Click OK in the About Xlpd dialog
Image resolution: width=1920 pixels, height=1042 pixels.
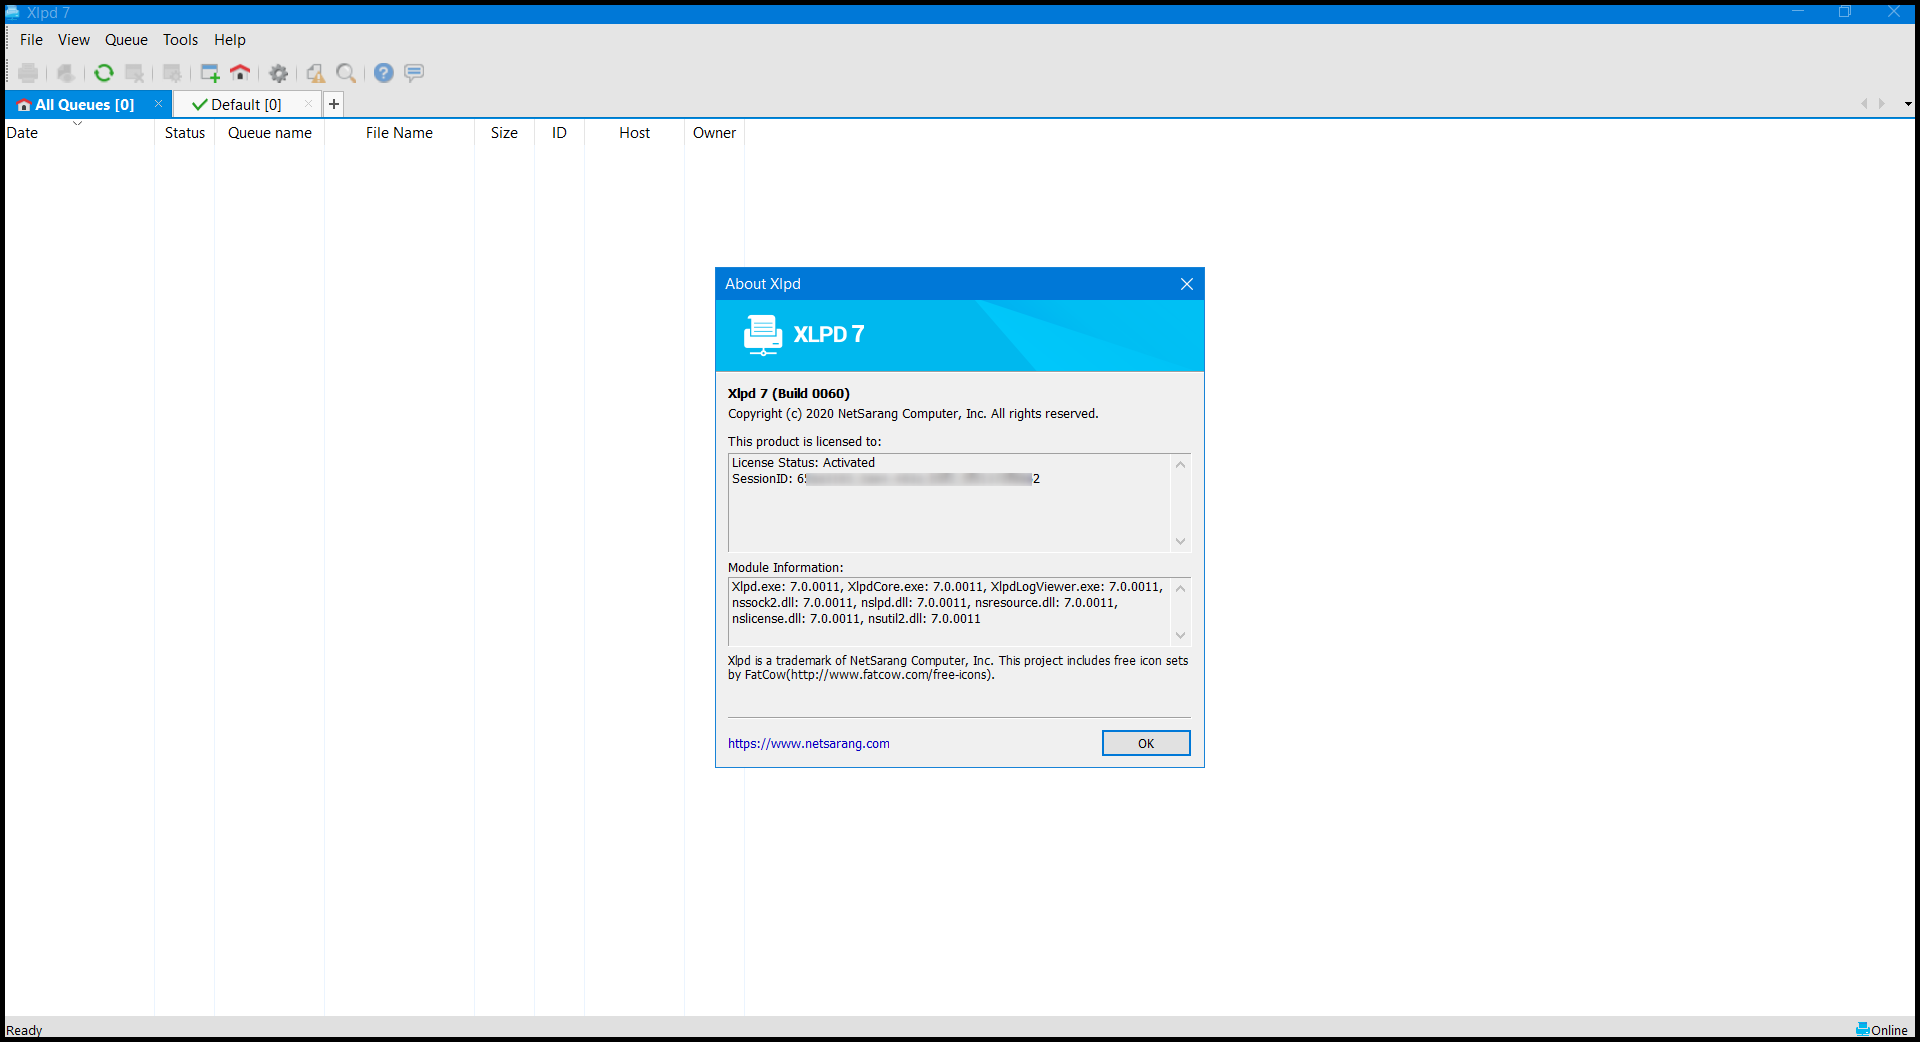(x=1146, y=743)
